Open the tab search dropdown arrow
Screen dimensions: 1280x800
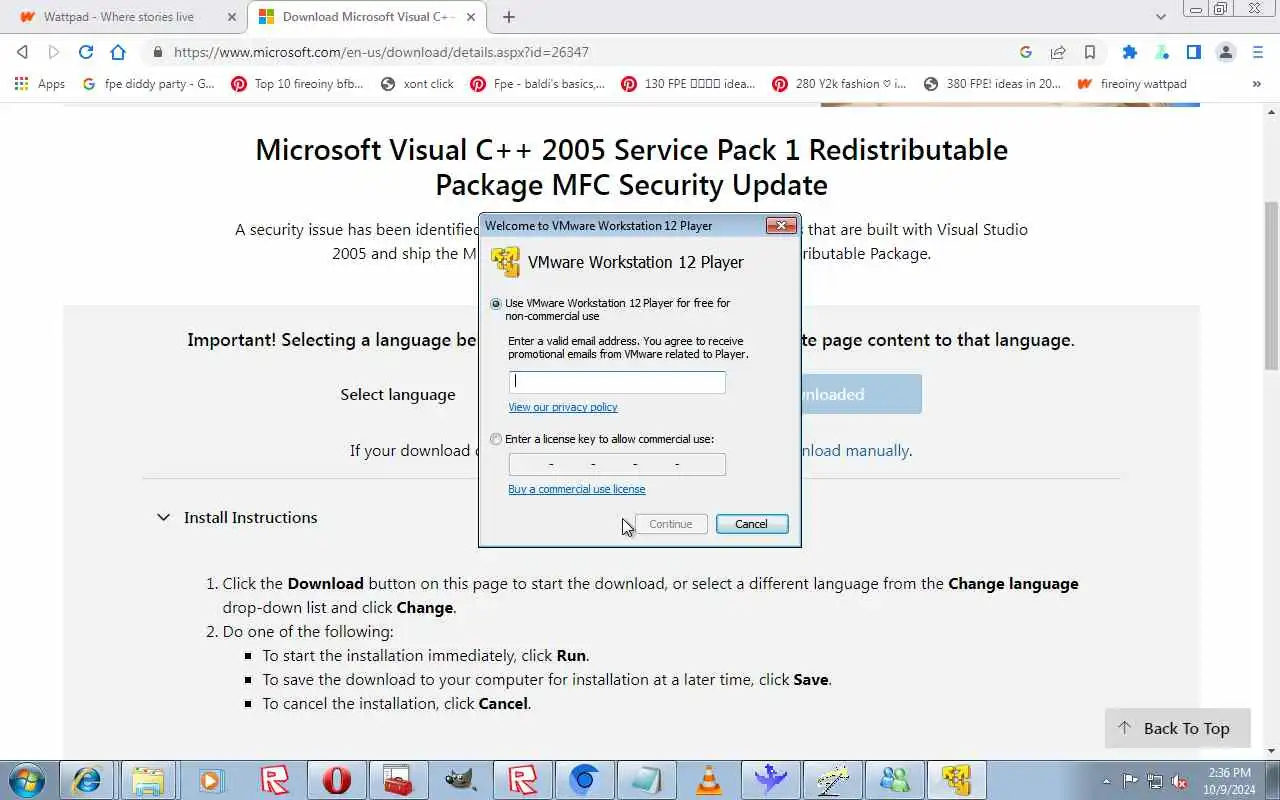pyautogui.click(x=1161, y=17)
